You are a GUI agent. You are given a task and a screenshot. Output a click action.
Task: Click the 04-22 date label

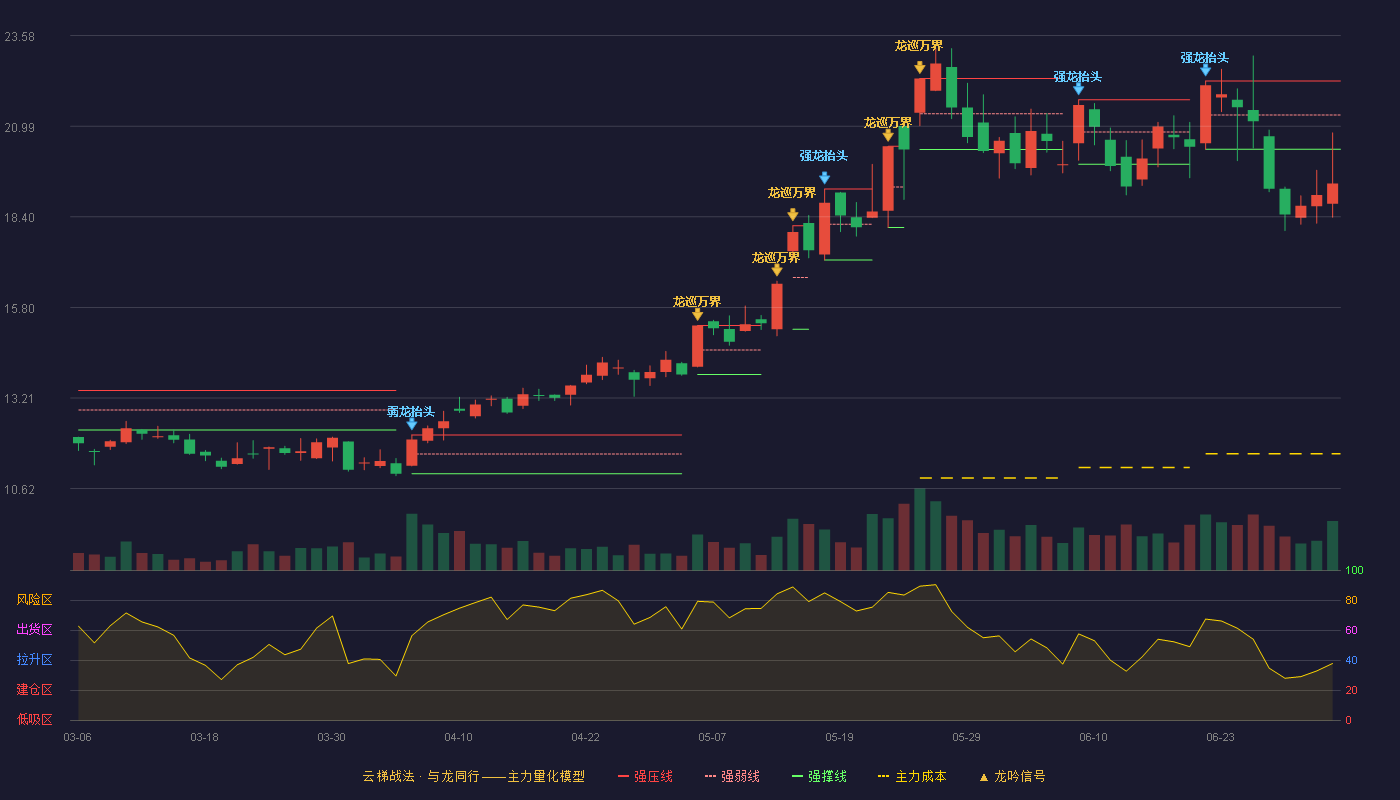[x=585, y=737]
